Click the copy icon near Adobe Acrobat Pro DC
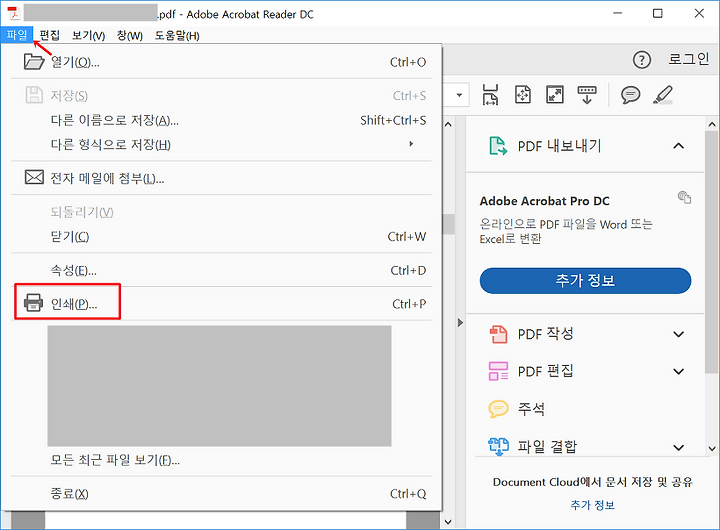Viewport: 720px width, 530px height. click(684, 197)
